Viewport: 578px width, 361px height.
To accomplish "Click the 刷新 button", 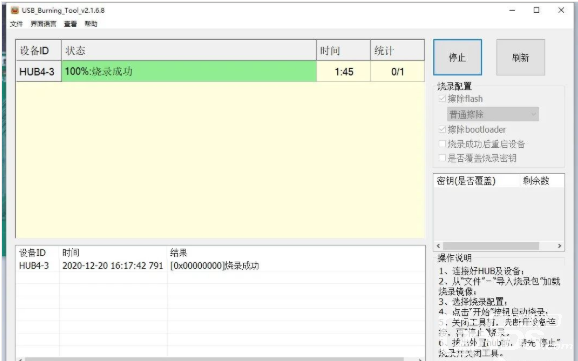I will point(520,57).
